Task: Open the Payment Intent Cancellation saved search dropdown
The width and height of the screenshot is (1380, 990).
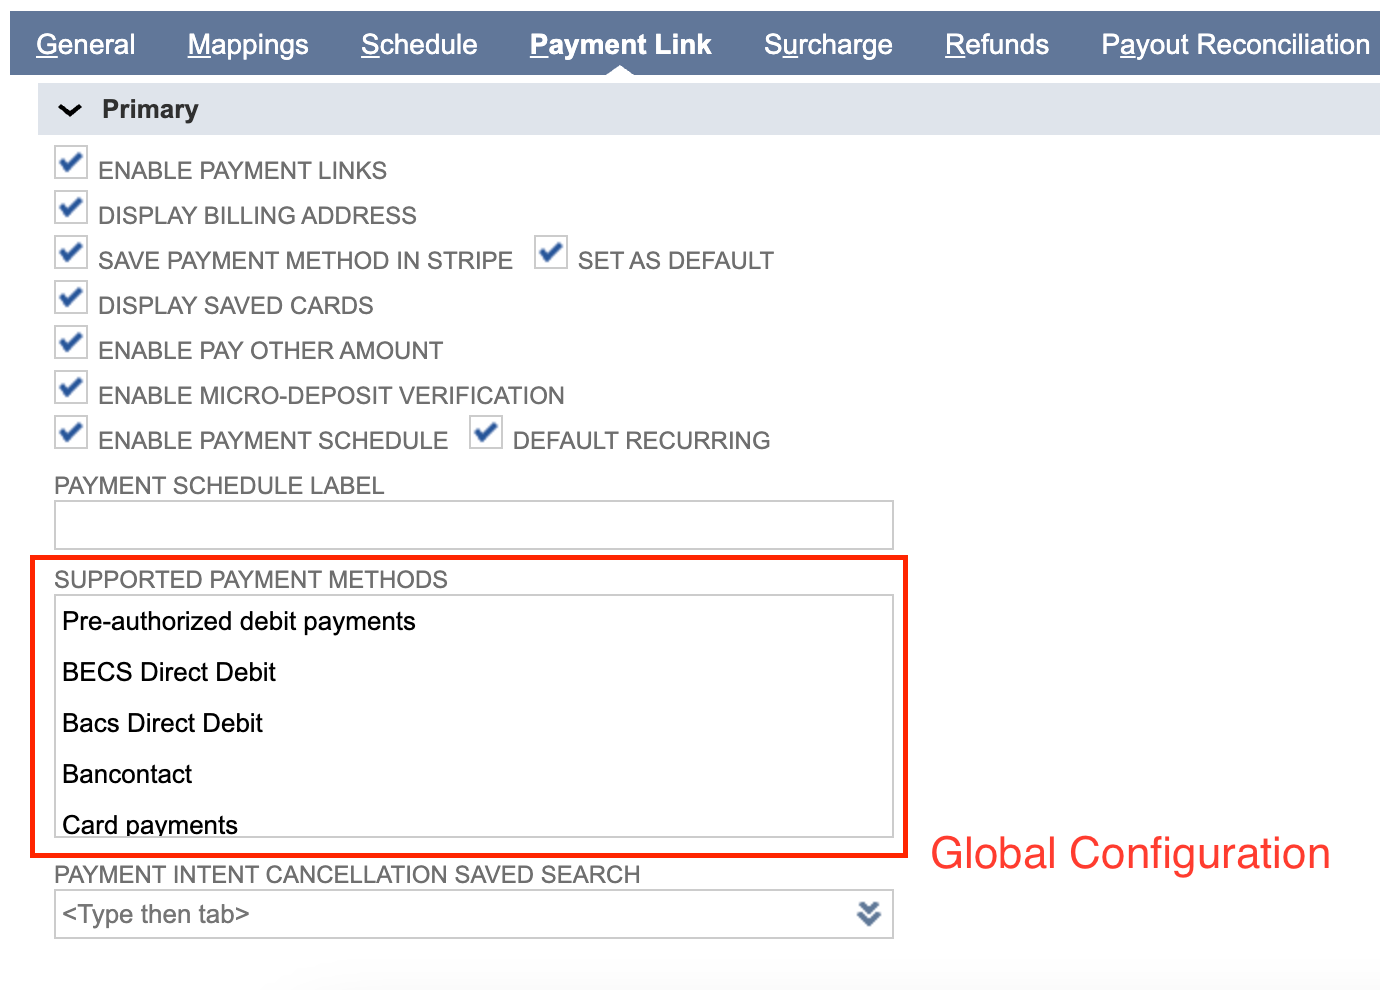Action: coord(868,913)
